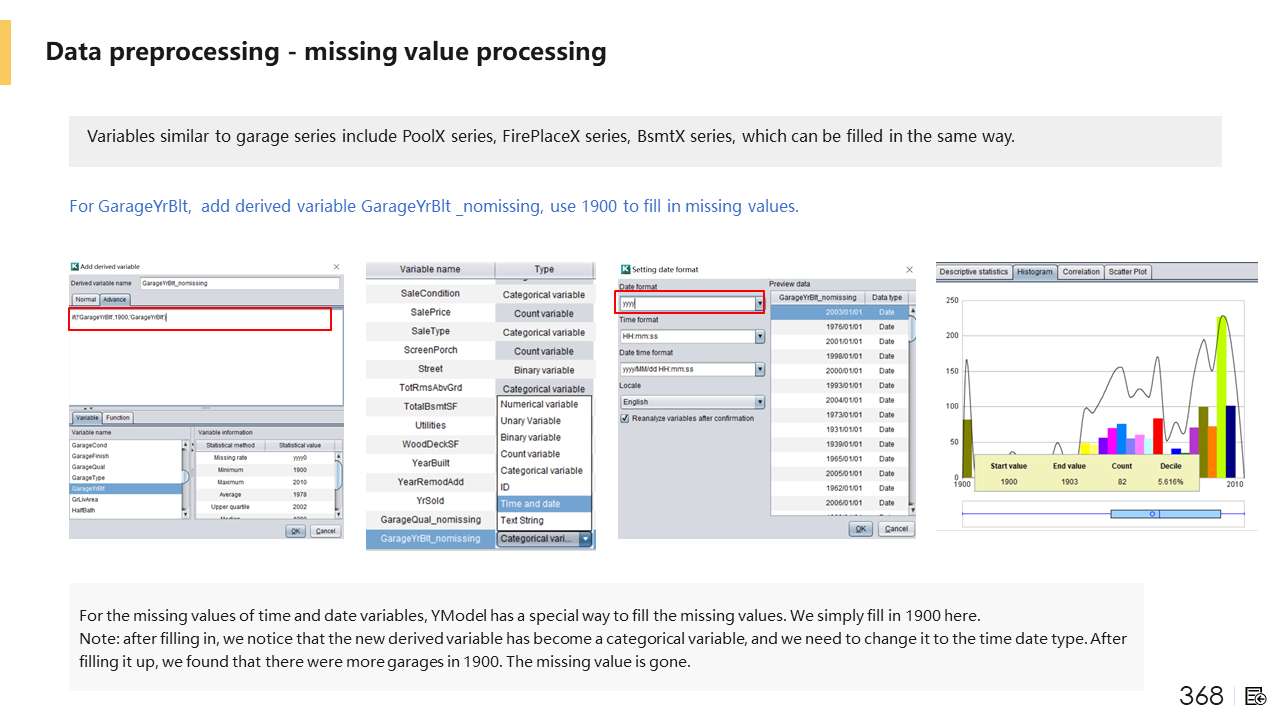The image size is (1280, 720).
Task: Click the K logo of Setting date format
Action: coord(625,269)
